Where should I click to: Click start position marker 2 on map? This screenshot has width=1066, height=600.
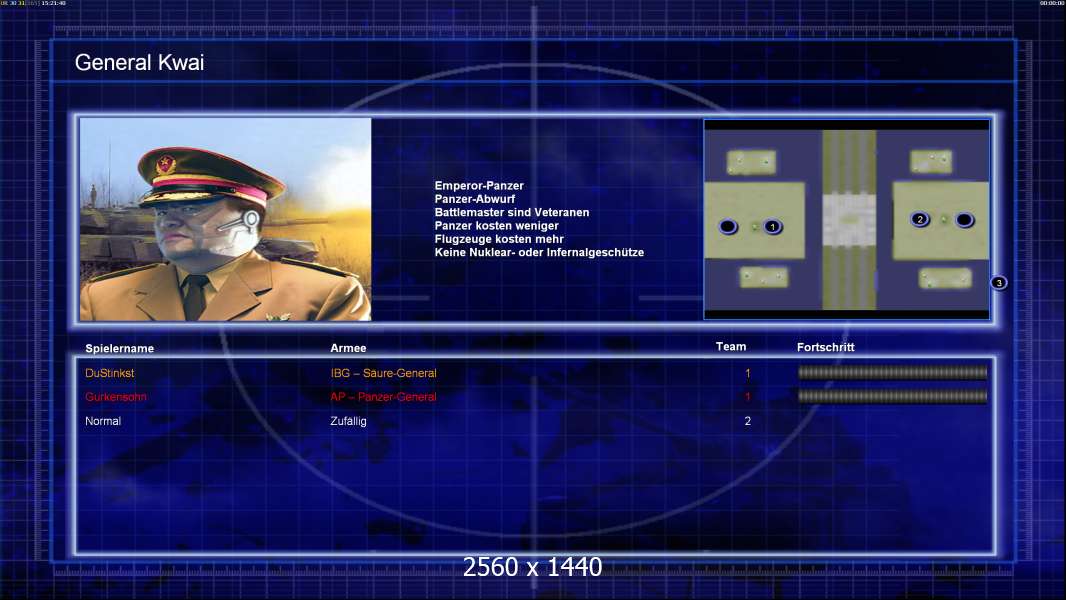click(920, 219)
